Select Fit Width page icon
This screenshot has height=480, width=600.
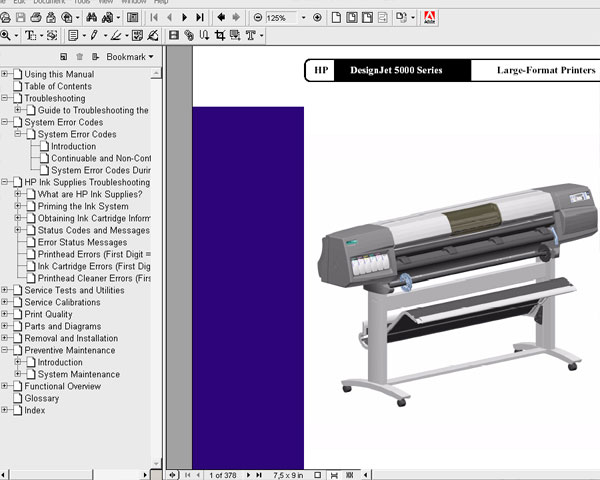(367, 18)
